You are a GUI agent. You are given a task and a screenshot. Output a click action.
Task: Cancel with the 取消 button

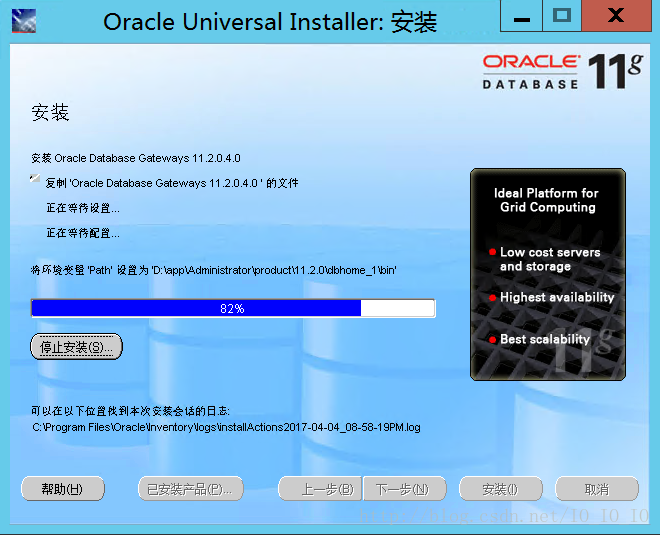click(x=597, y=489)
